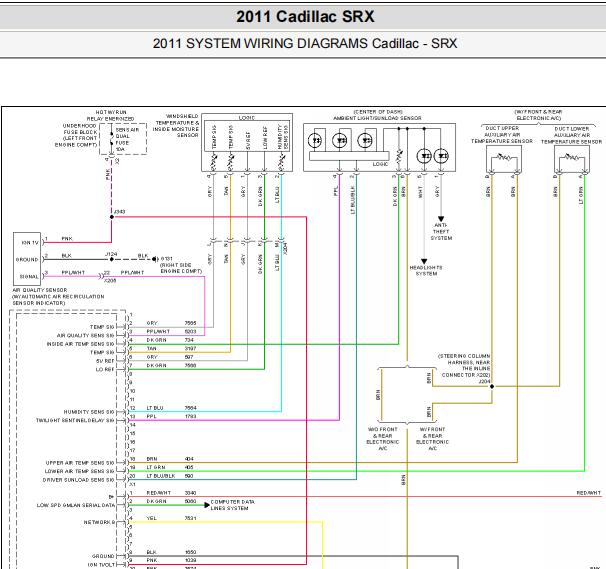Select the "WINDSHIELD TEMPERATURE & INSIDE MOISTURE SENSOR" label

pos(176,126)
